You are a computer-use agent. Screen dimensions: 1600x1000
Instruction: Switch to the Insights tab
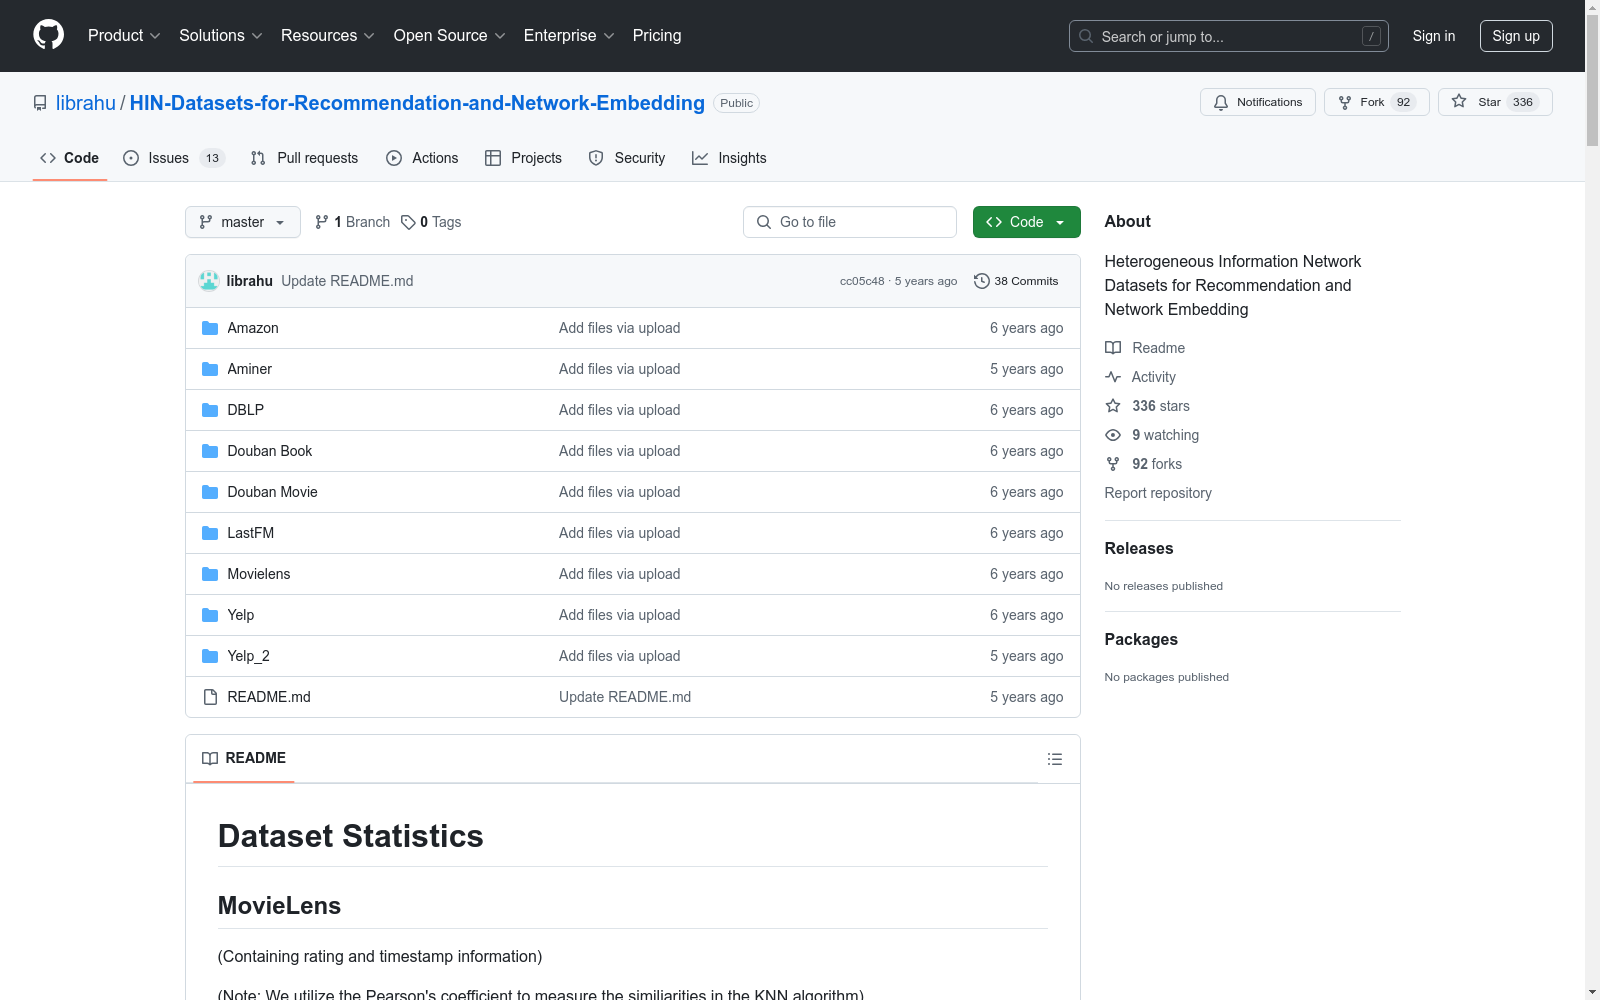[x=729, y=158]
